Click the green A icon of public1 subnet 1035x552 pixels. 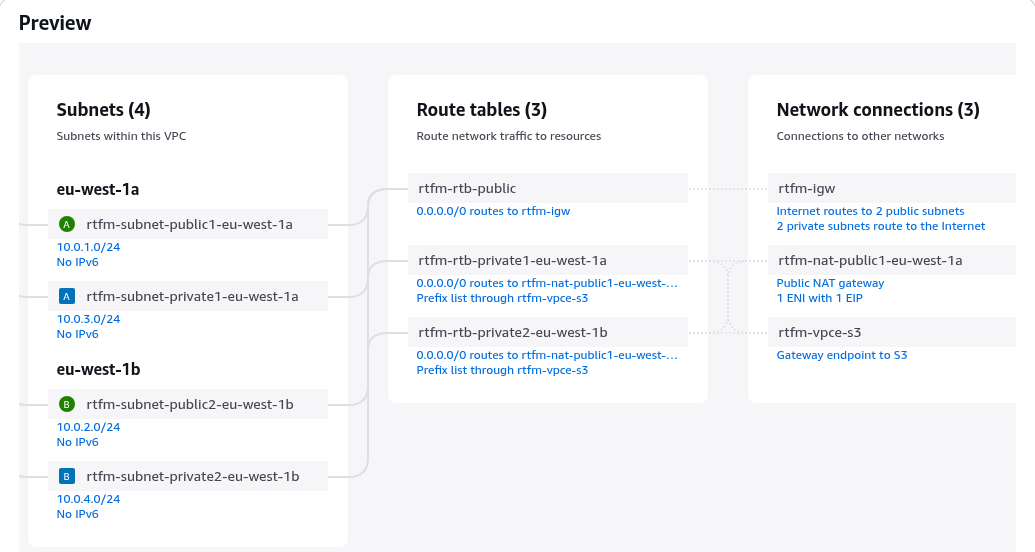click(x=67, y=224)
